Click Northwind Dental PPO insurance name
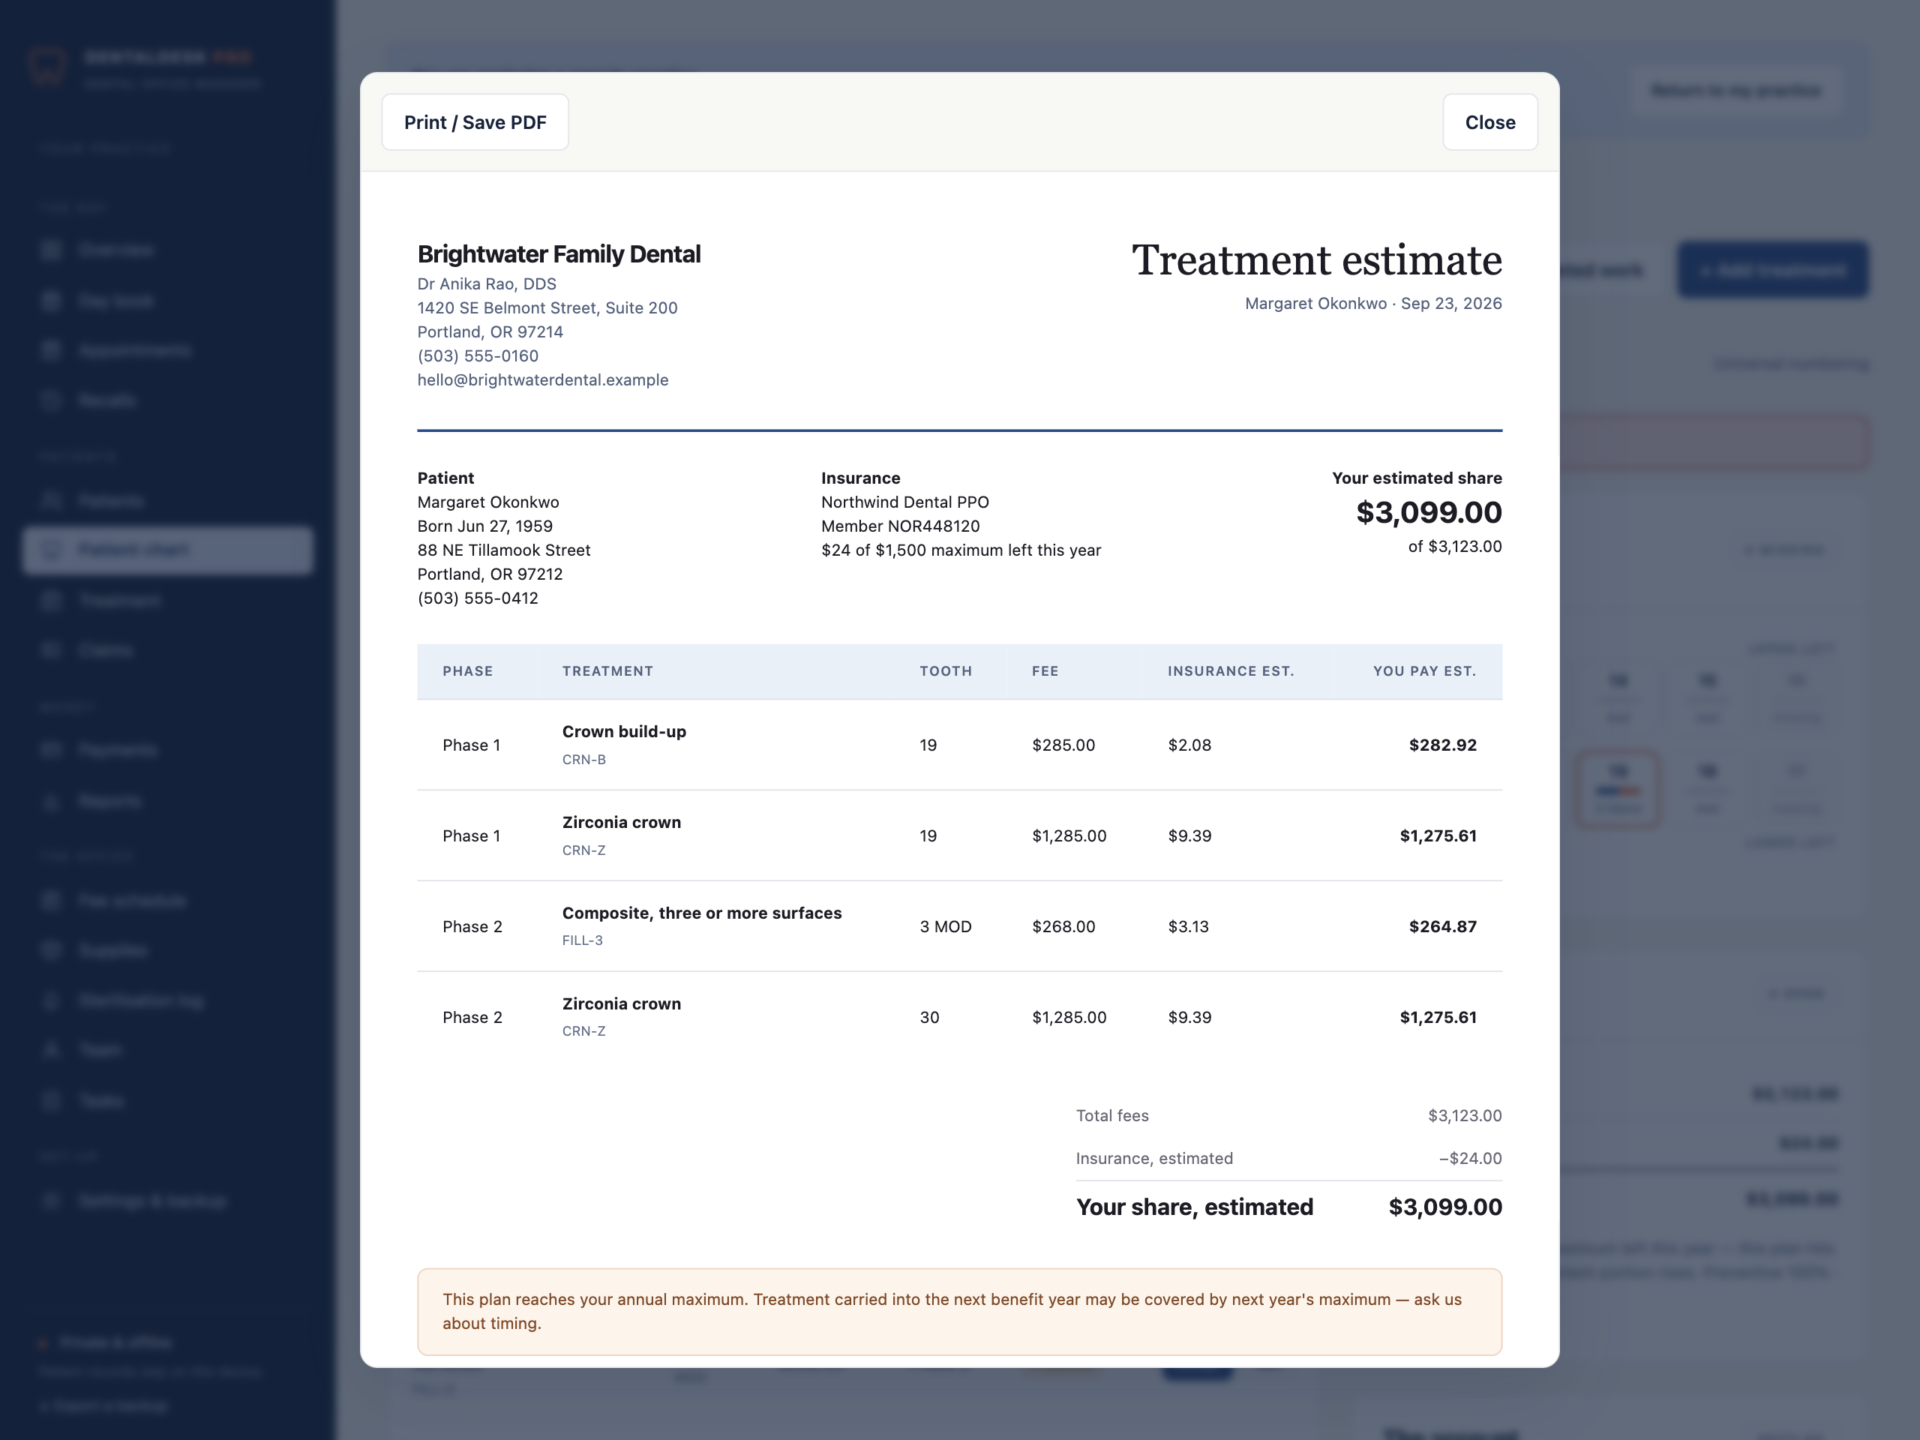Viewport: 1920px width, 1440px height. (905, 502)
